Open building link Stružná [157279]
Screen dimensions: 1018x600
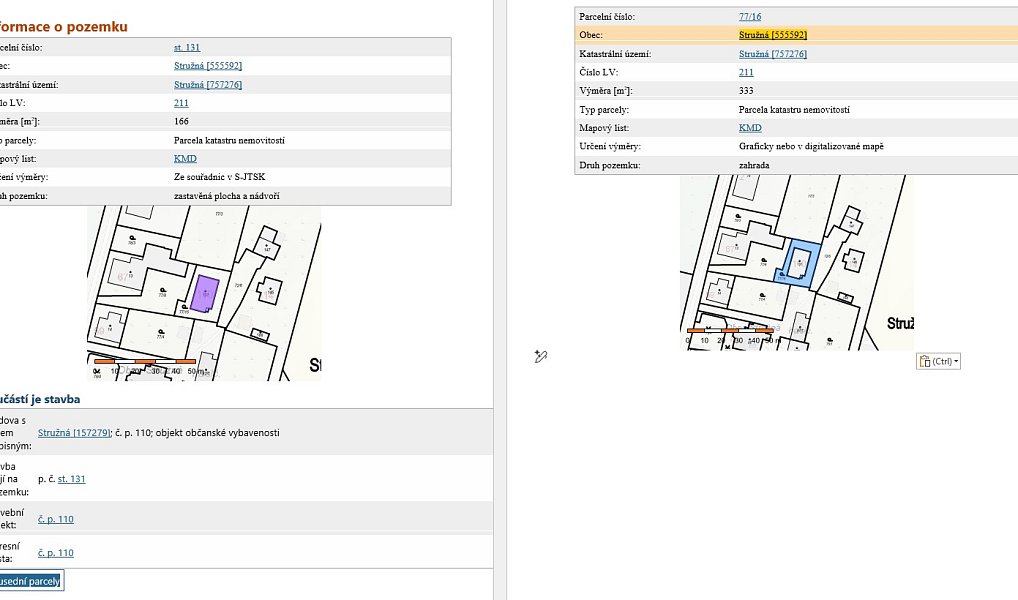[74, 432]
